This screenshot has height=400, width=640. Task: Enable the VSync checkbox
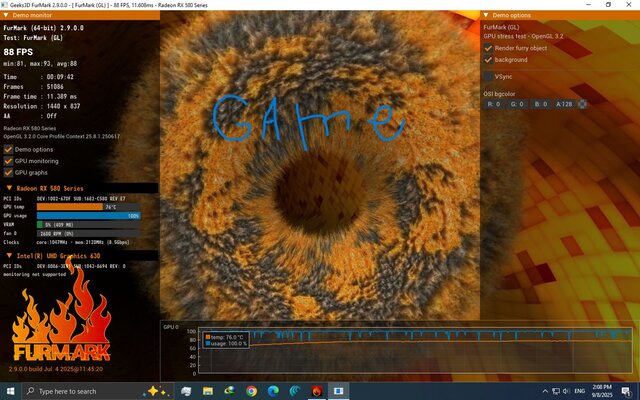click(x=488, y=76)
